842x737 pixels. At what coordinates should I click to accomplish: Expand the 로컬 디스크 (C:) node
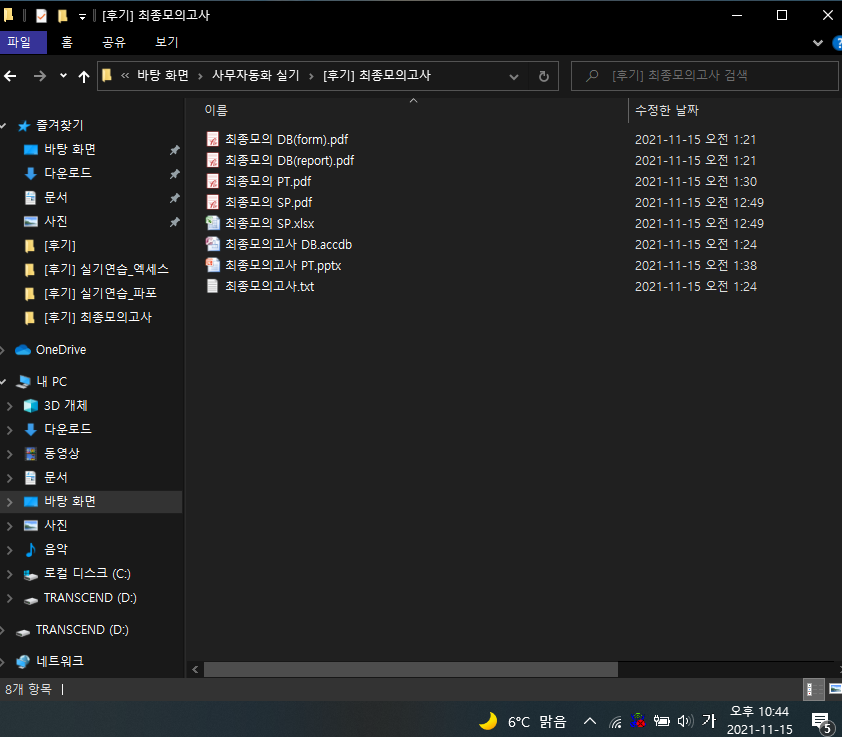(10, 574)
